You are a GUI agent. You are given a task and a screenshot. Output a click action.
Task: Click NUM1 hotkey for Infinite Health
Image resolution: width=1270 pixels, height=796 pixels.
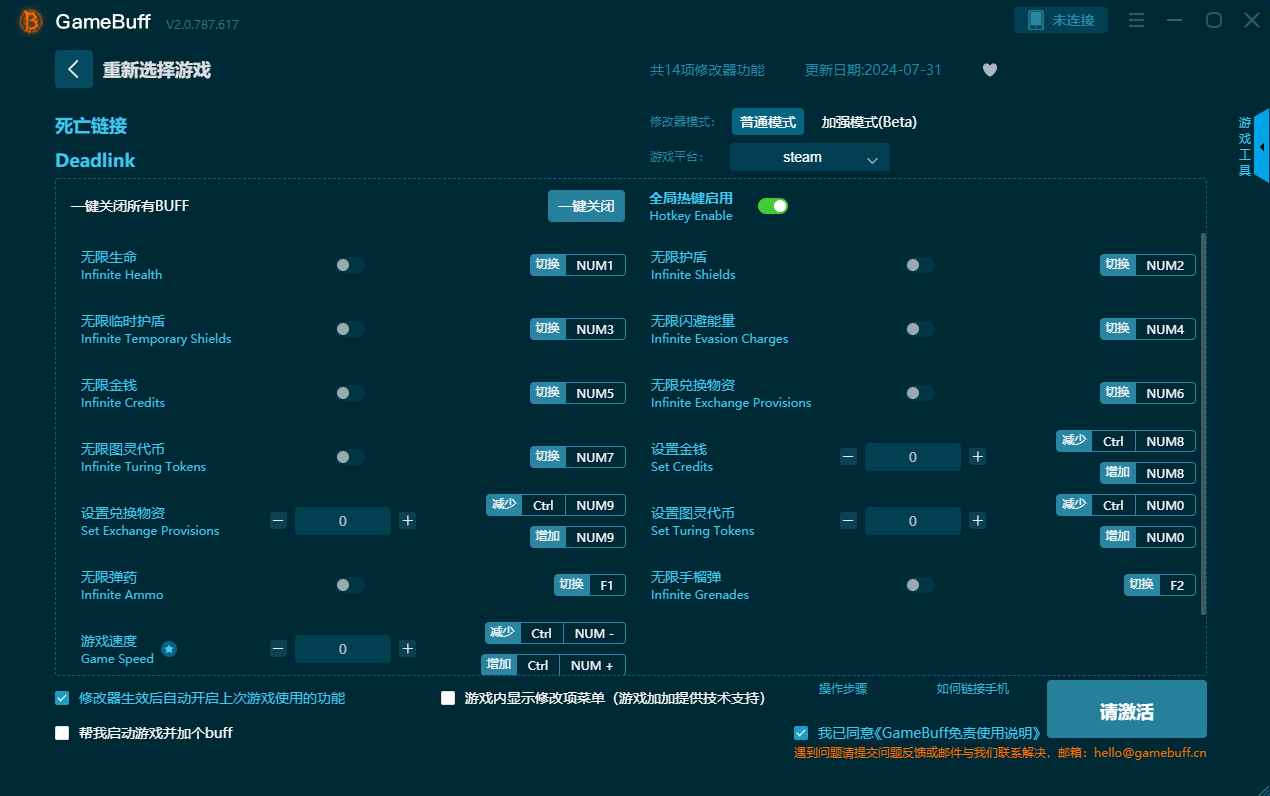(595, 265)
